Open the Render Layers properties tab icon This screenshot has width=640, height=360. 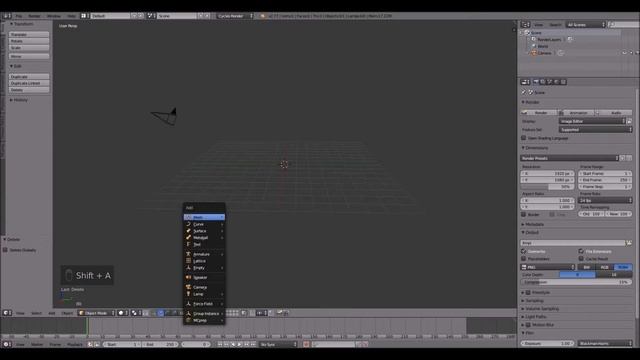542,82
